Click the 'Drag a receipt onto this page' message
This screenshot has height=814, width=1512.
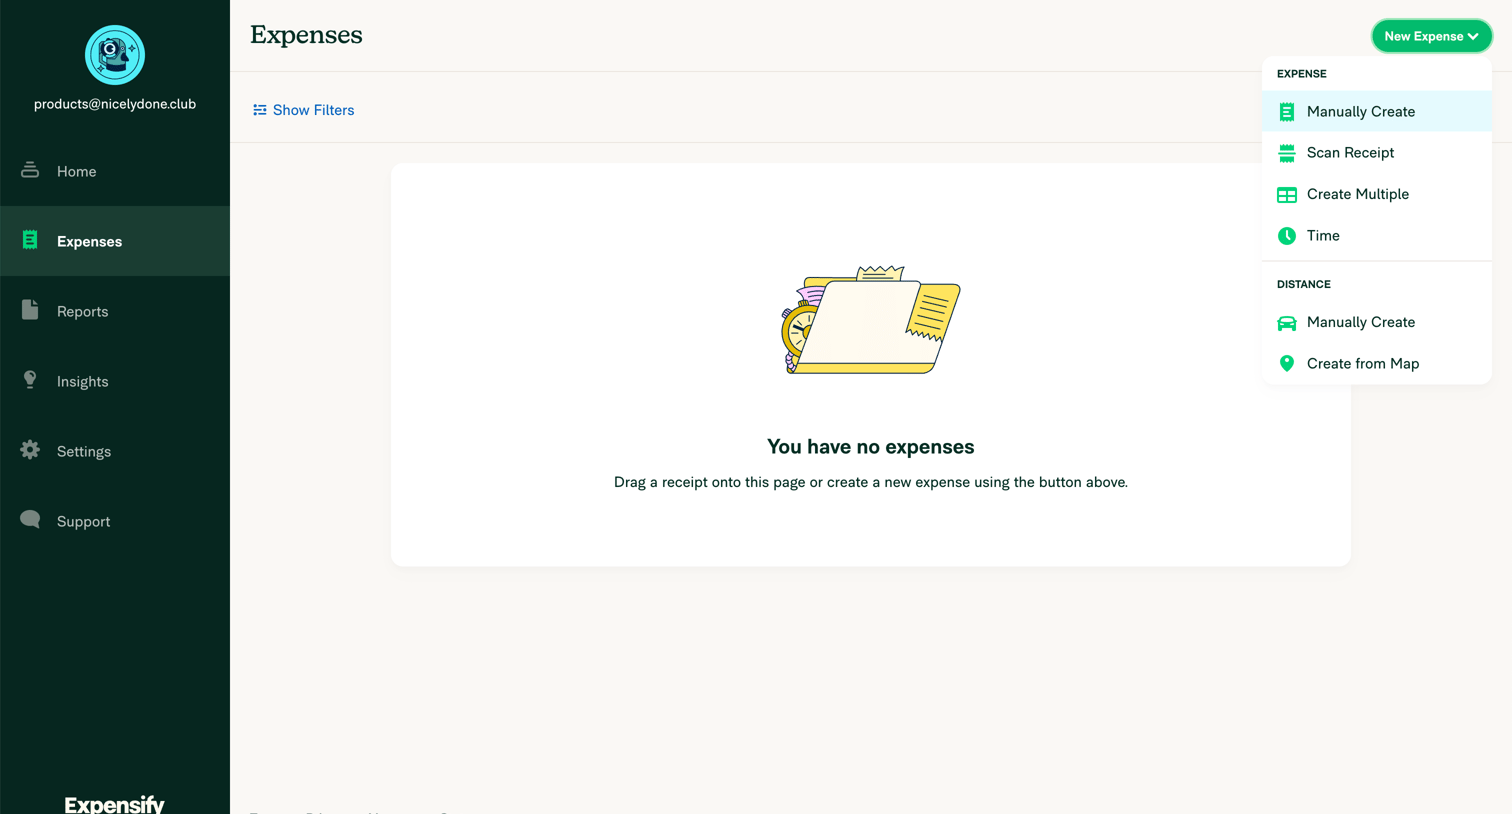tap(870, 482)
